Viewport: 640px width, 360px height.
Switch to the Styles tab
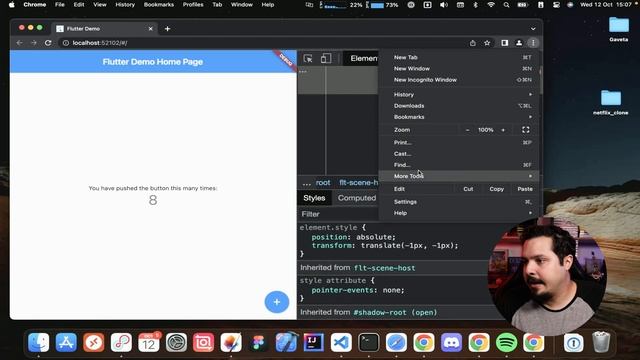[314, 198]
